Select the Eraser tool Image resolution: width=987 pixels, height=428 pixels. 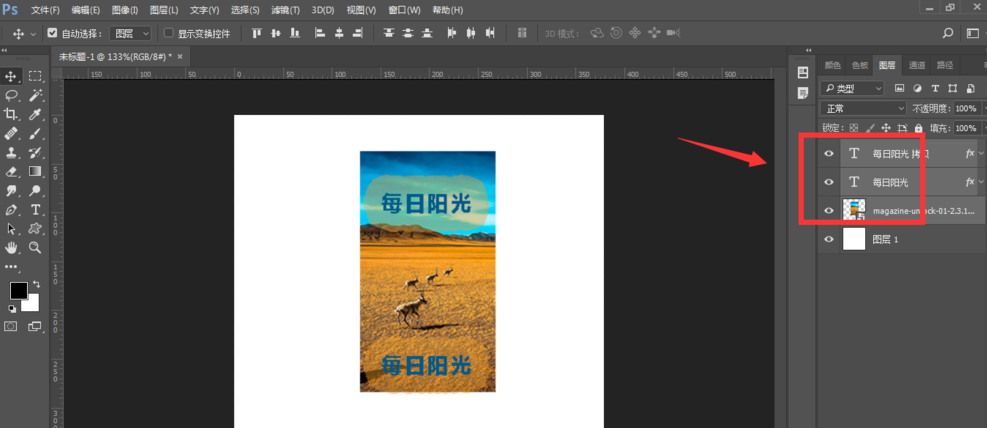pyautogui.click(x=11, y=172)
